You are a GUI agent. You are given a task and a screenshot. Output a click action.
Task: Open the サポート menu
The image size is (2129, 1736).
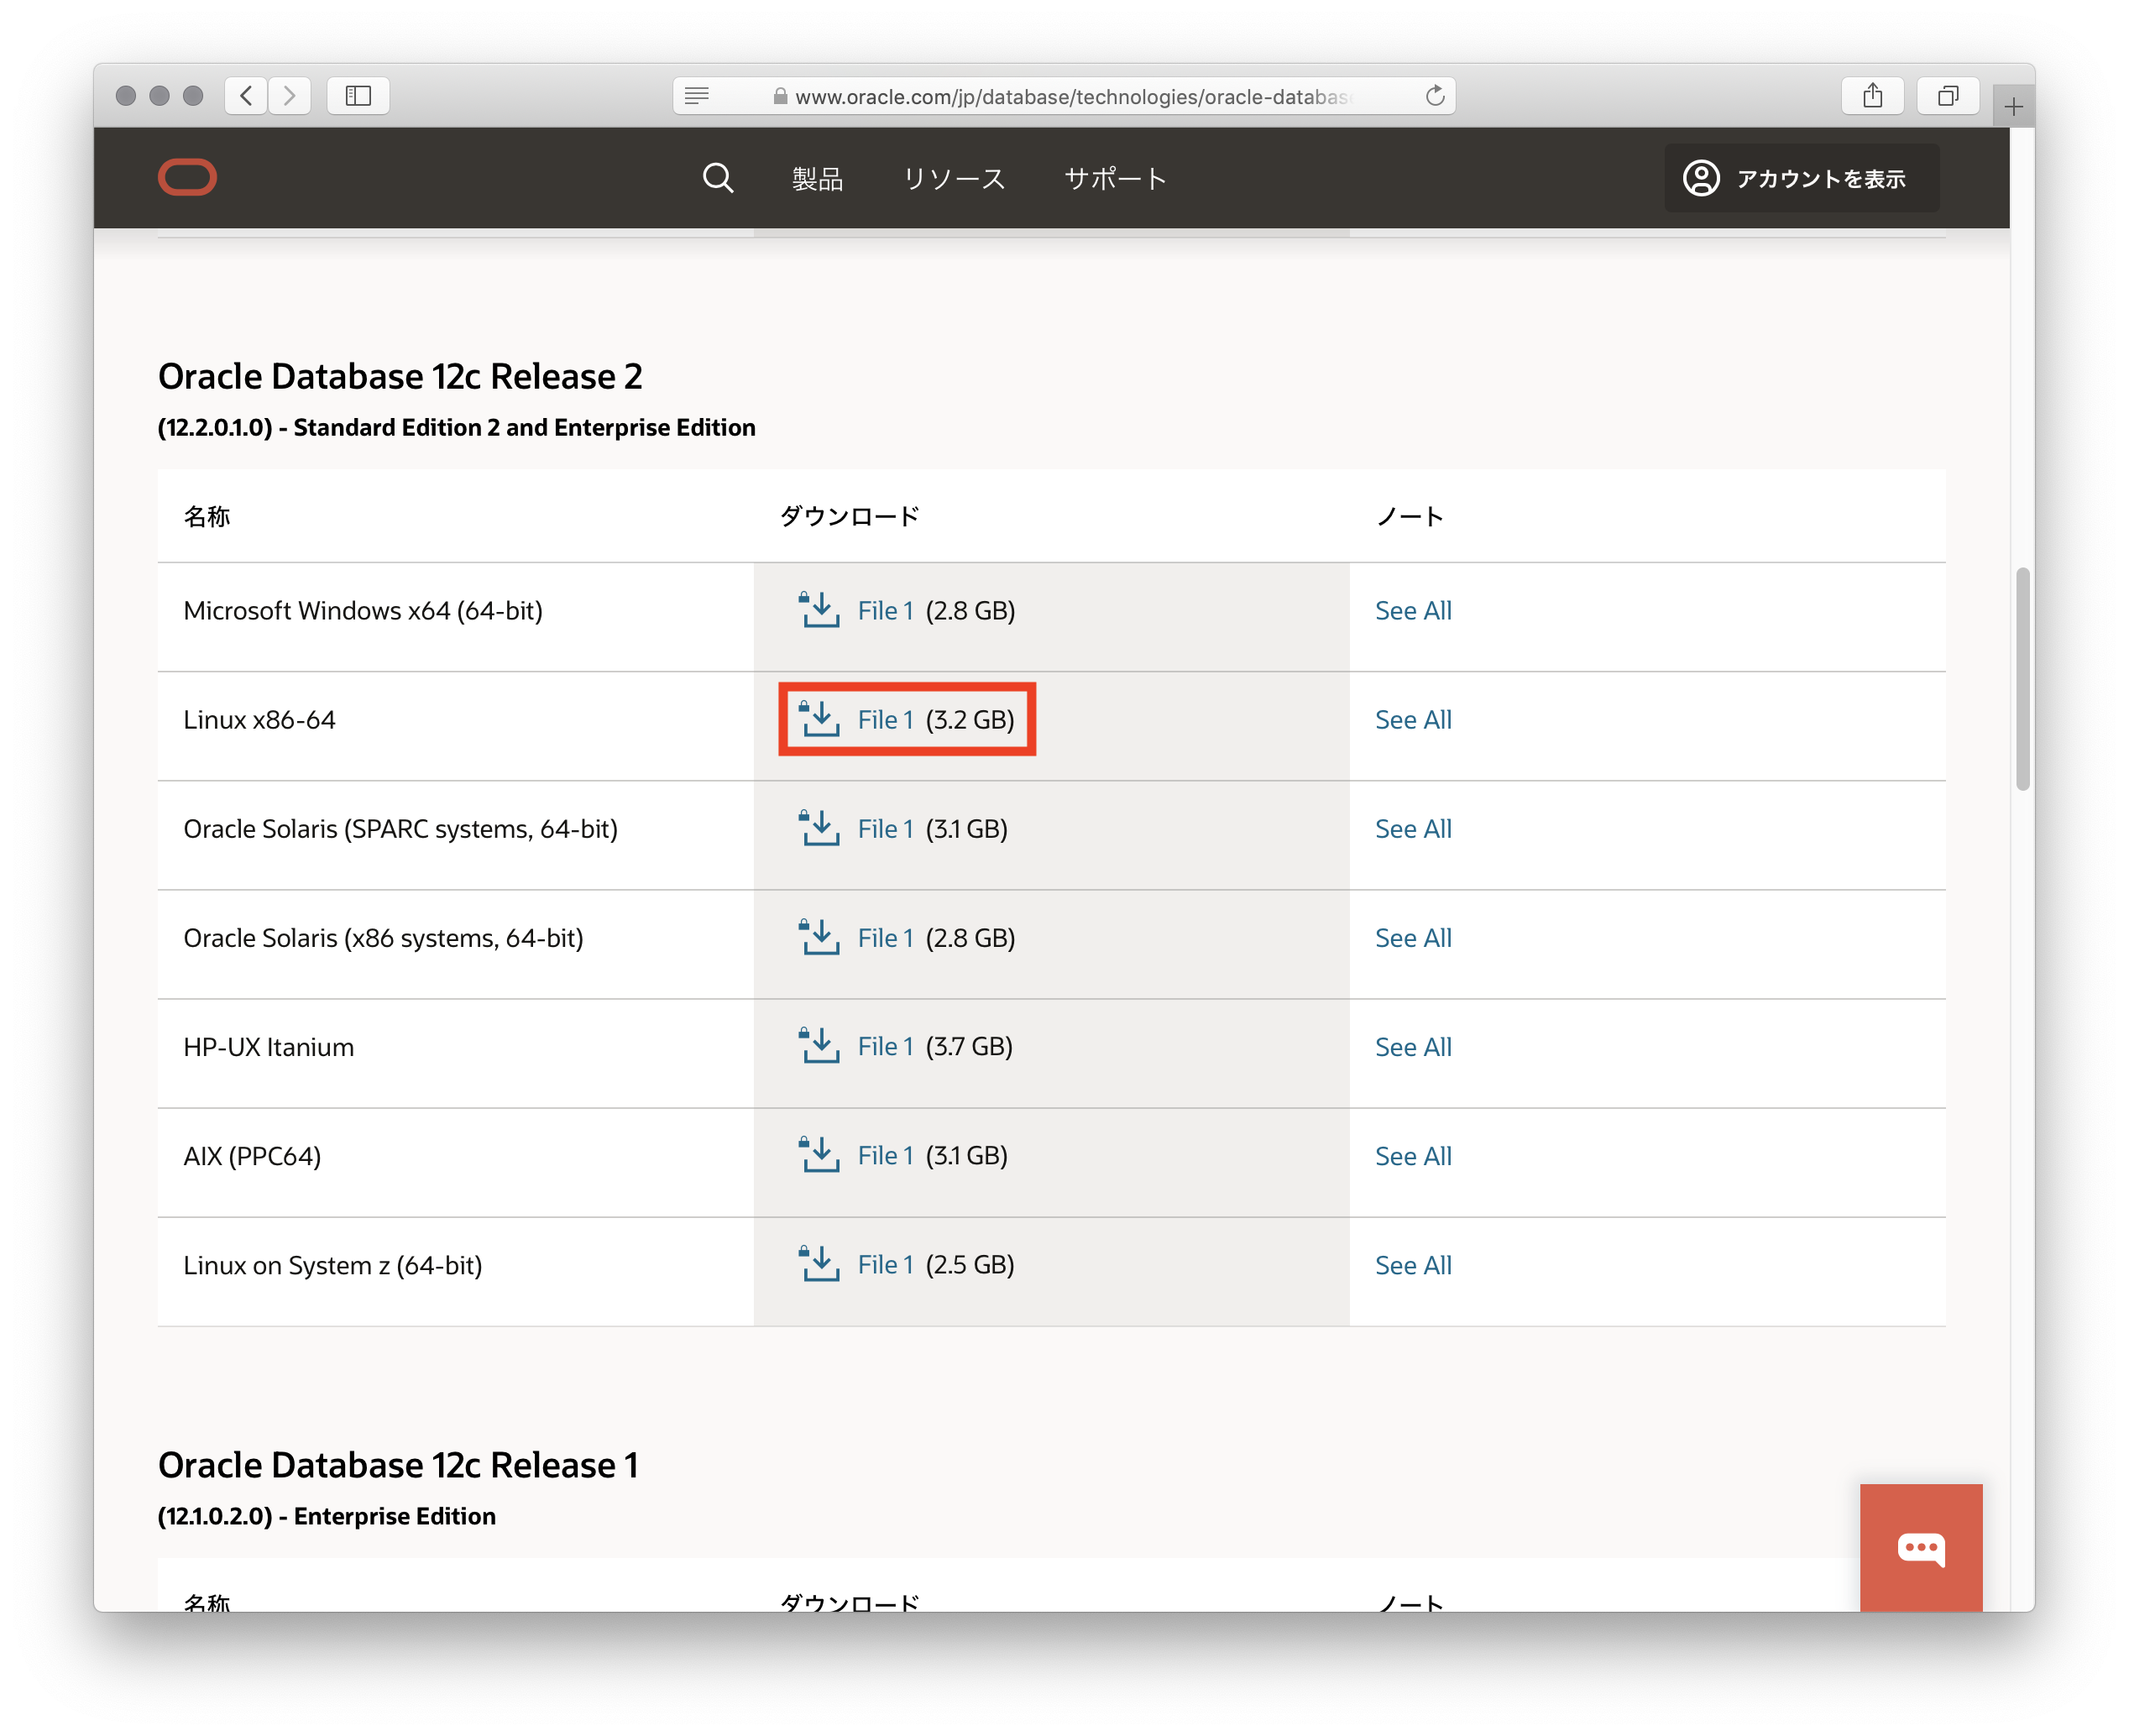(x=1115, y=179)
